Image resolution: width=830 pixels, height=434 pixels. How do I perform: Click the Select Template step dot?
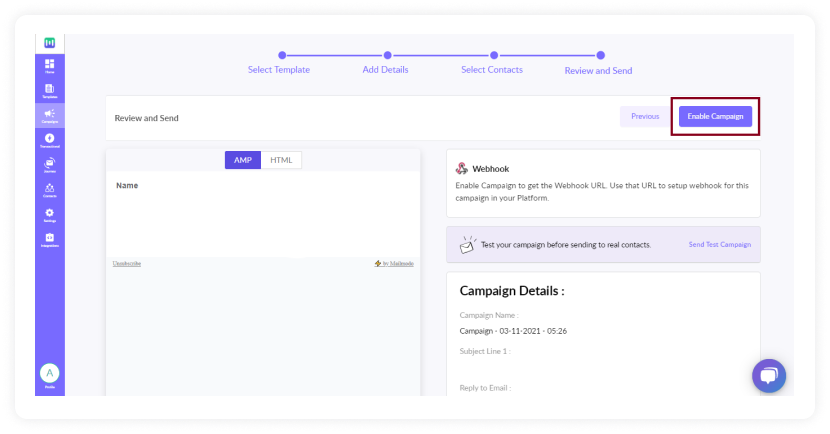pos(282,55)
